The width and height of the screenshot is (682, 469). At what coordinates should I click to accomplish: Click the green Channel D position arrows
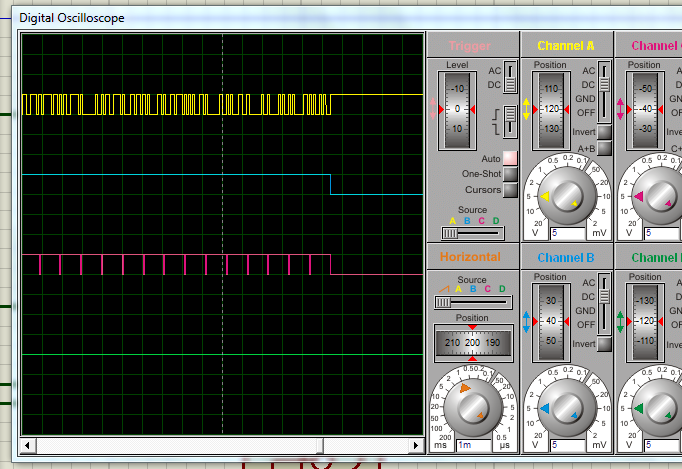coord(620,322)
